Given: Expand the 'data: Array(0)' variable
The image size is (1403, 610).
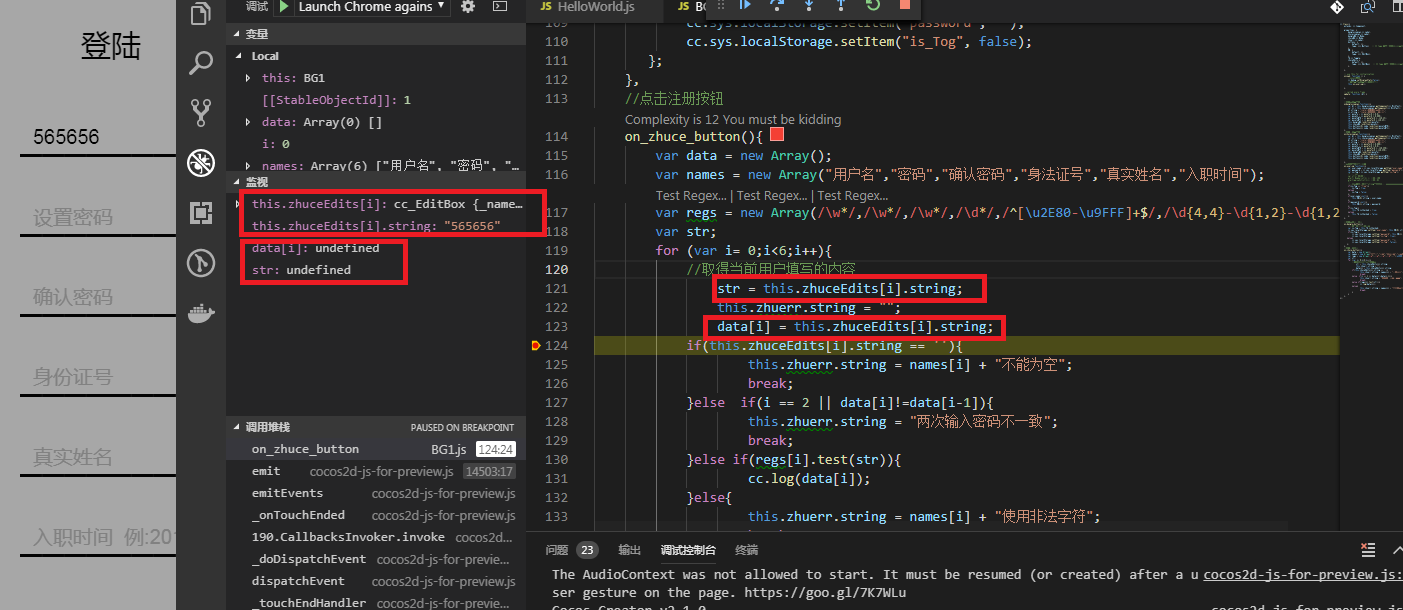Looking at the screenshot, I should click(x=248, y=122).
